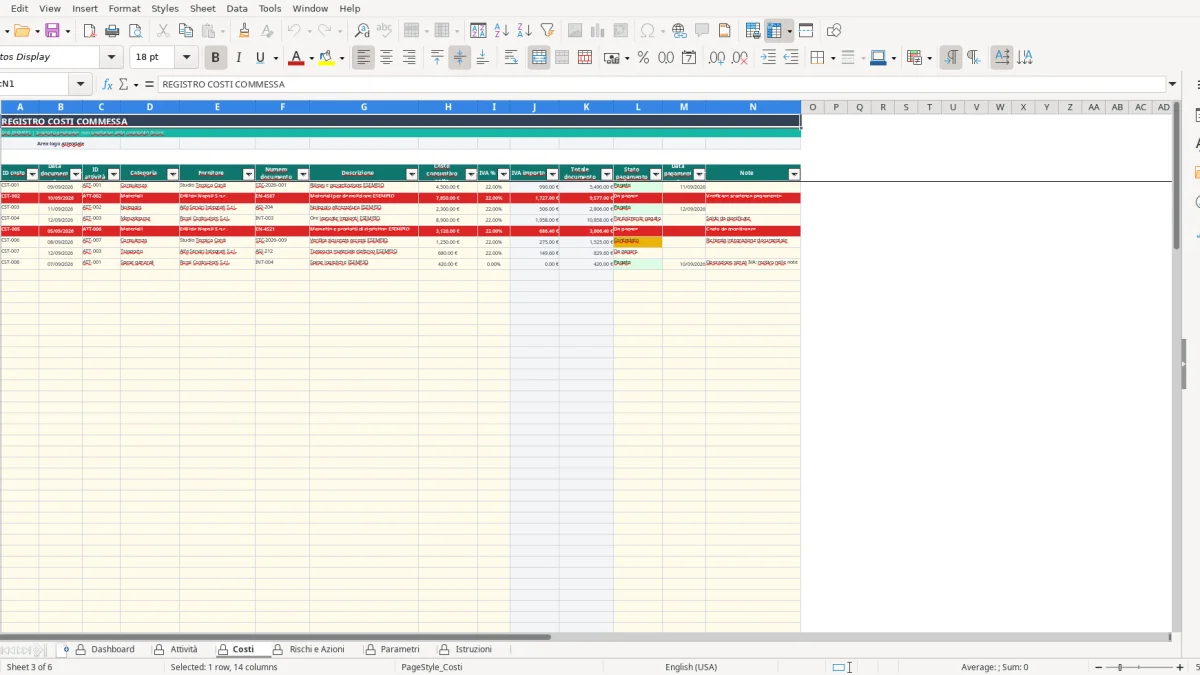Align the cell content to top

437,58
